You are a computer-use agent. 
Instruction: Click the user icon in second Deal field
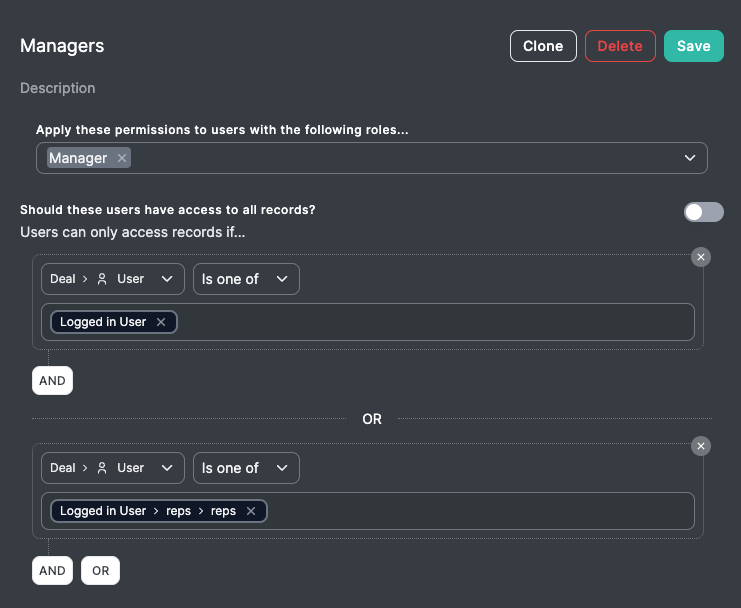pos(102,468)
